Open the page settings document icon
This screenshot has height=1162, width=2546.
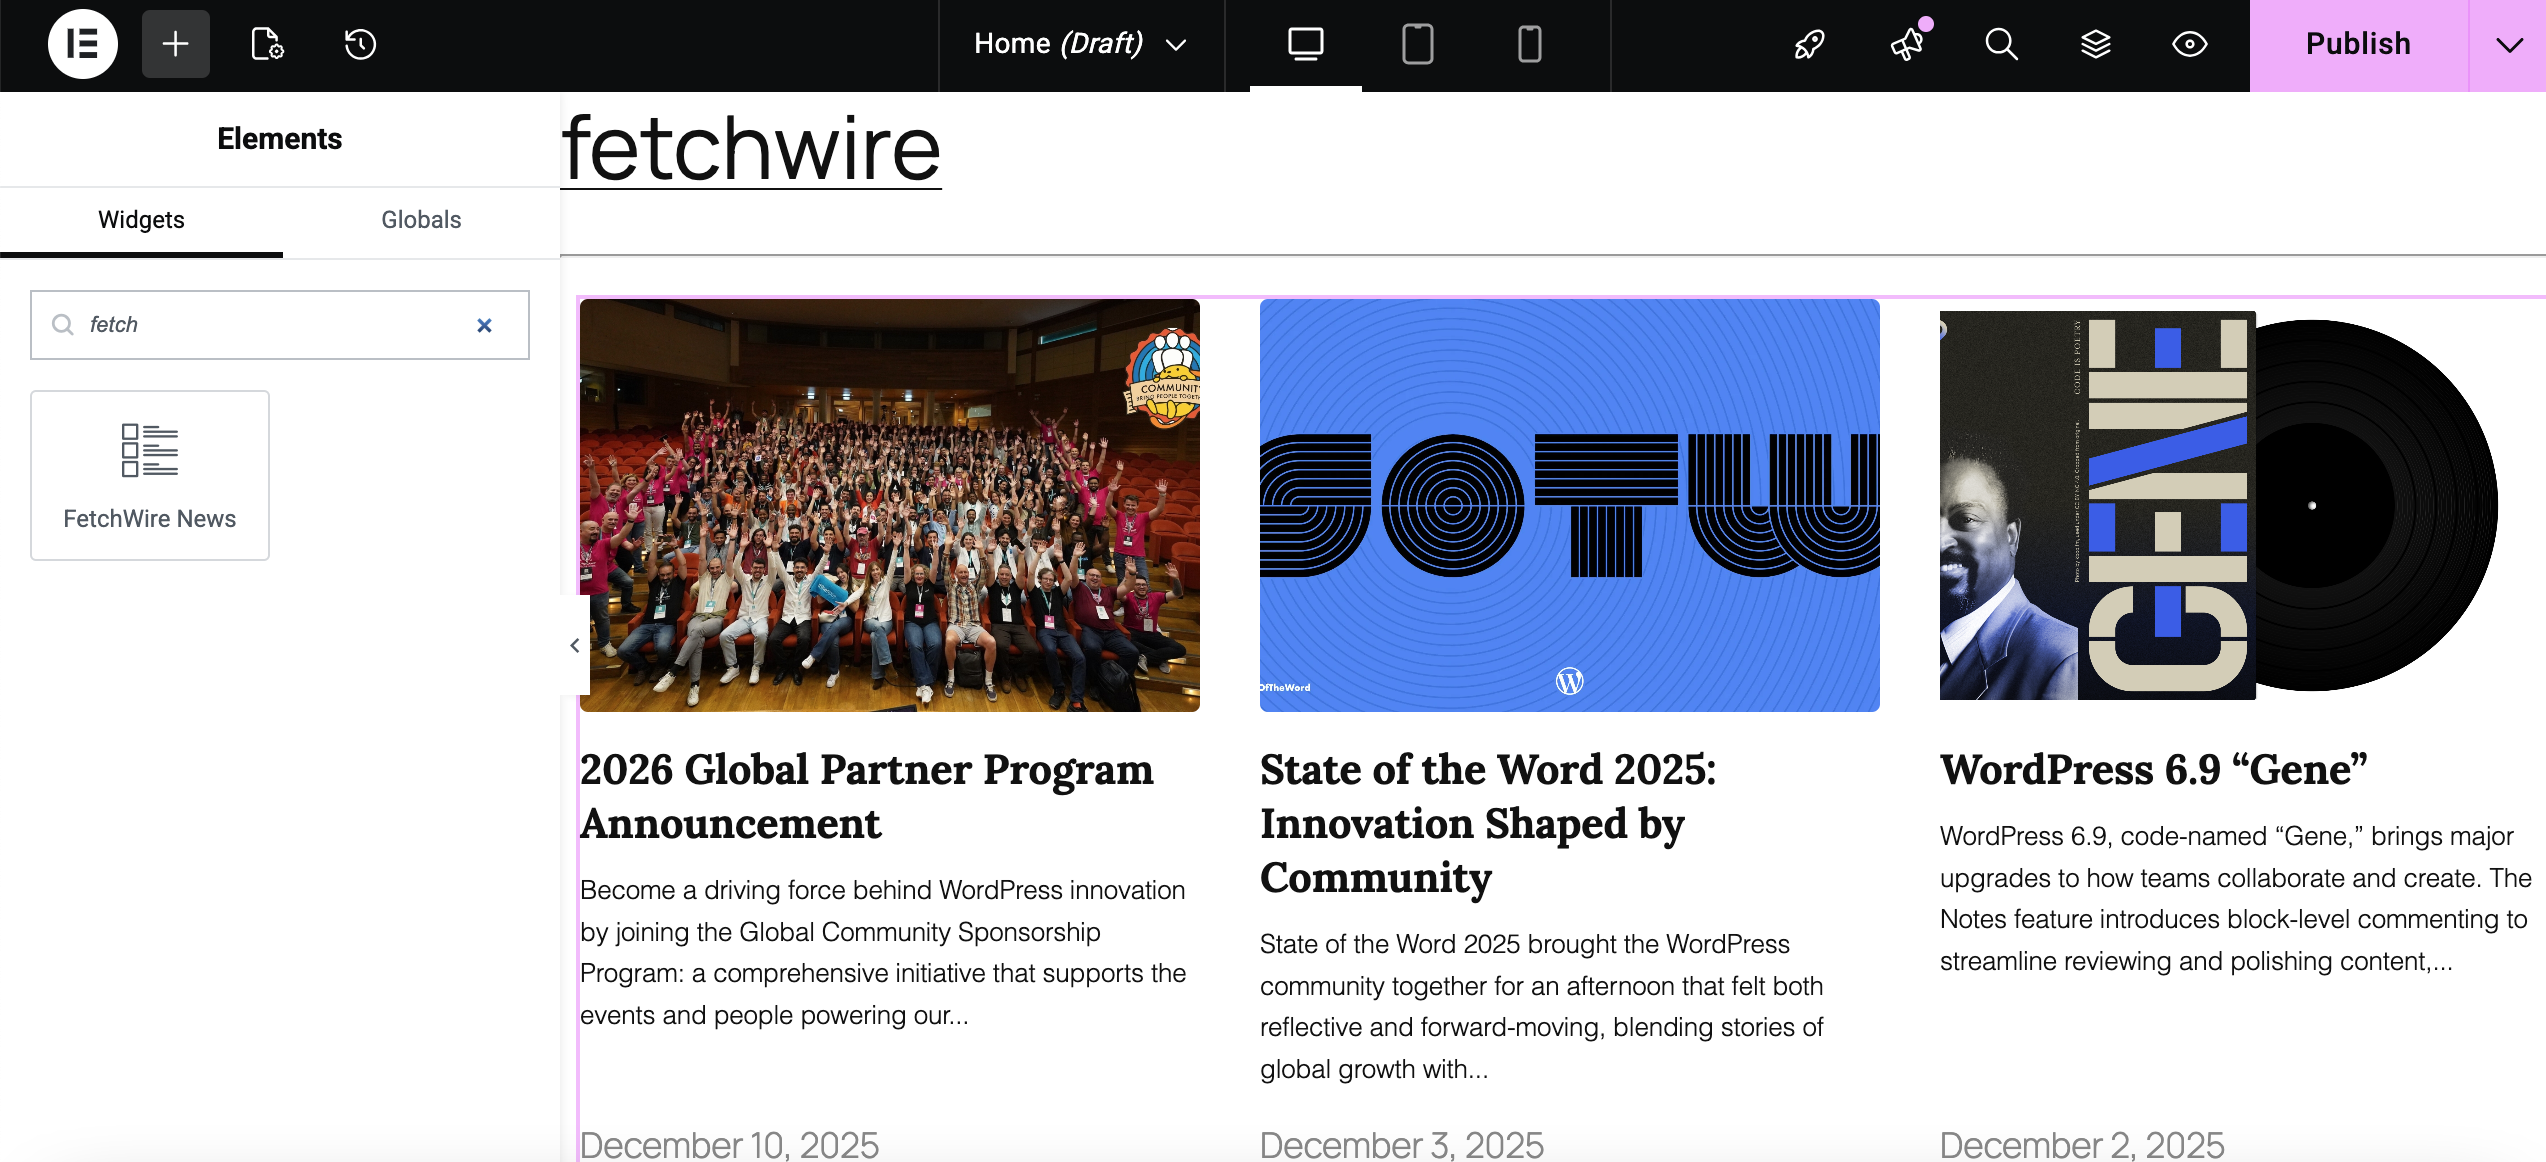(267, 44)
